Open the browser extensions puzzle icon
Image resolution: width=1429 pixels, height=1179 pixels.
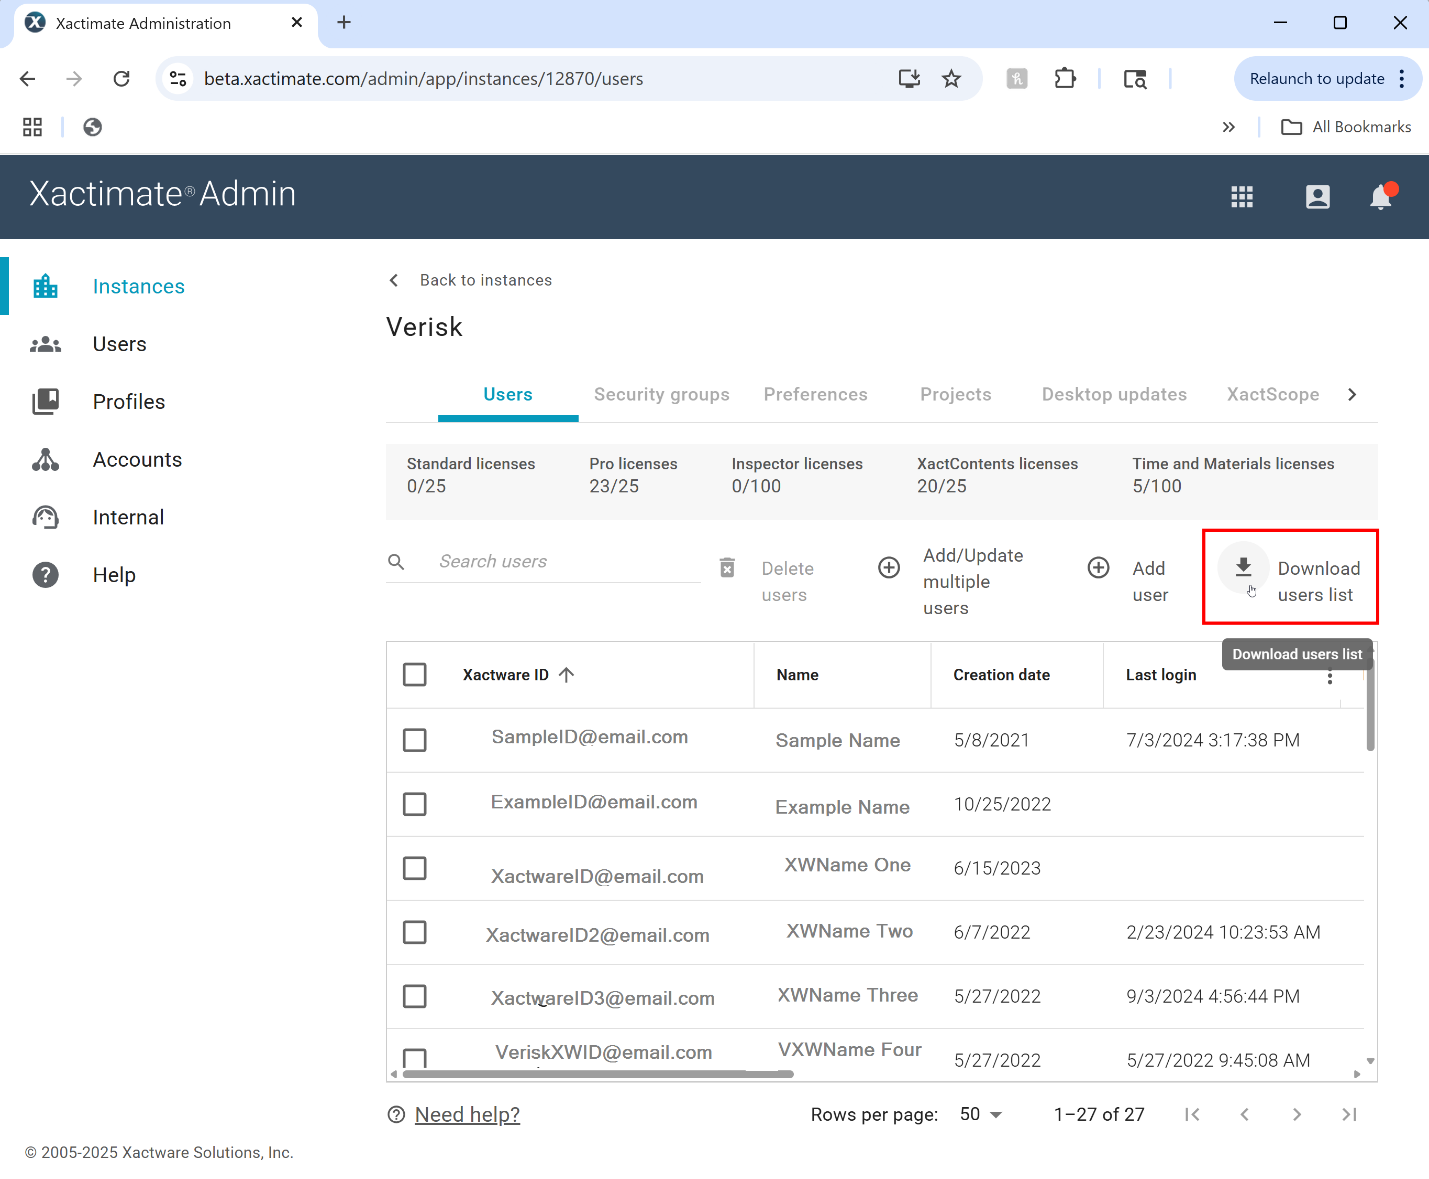pyautogui.click(x=1065, y=79)
